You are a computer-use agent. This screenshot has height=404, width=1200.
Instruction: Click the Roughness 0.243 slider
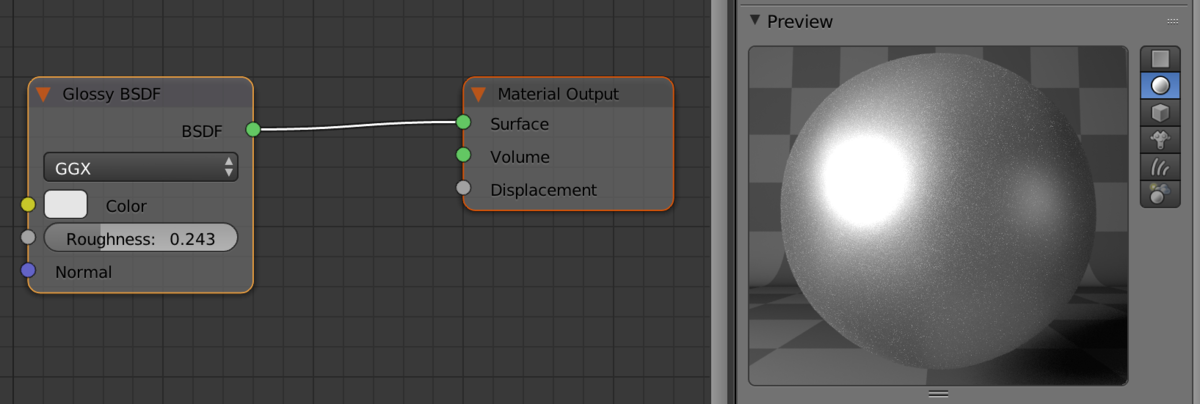141,238
